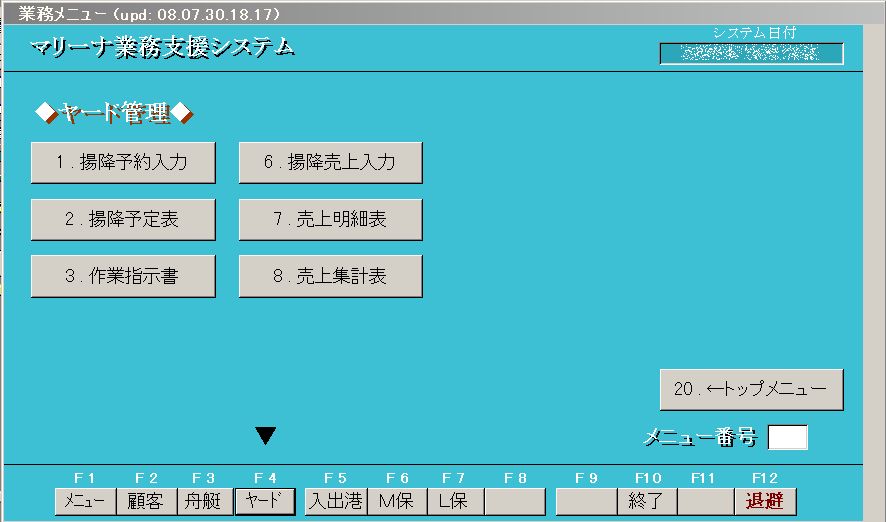Open 舟艇 using the F3 button
The height and width of the screenshot is (522, 886).
pos(205,501)
